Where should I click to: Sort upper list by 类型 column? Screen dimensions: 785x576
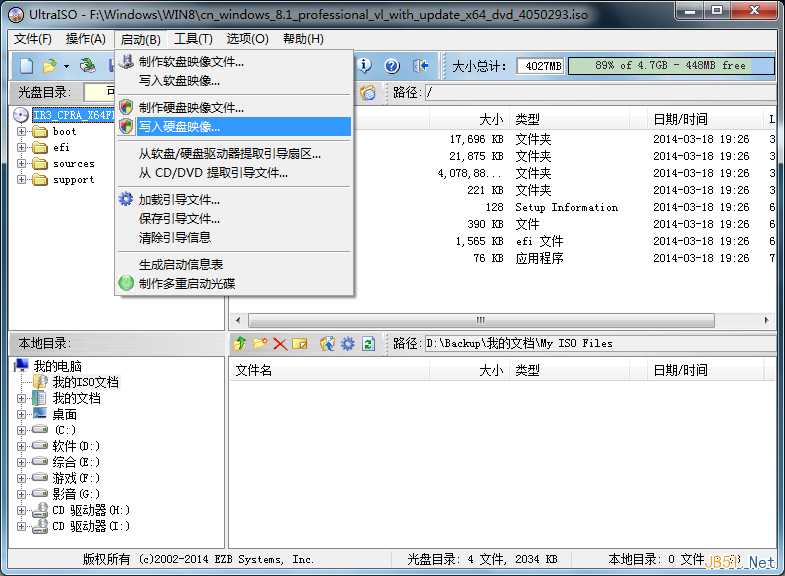pos(570,119)
